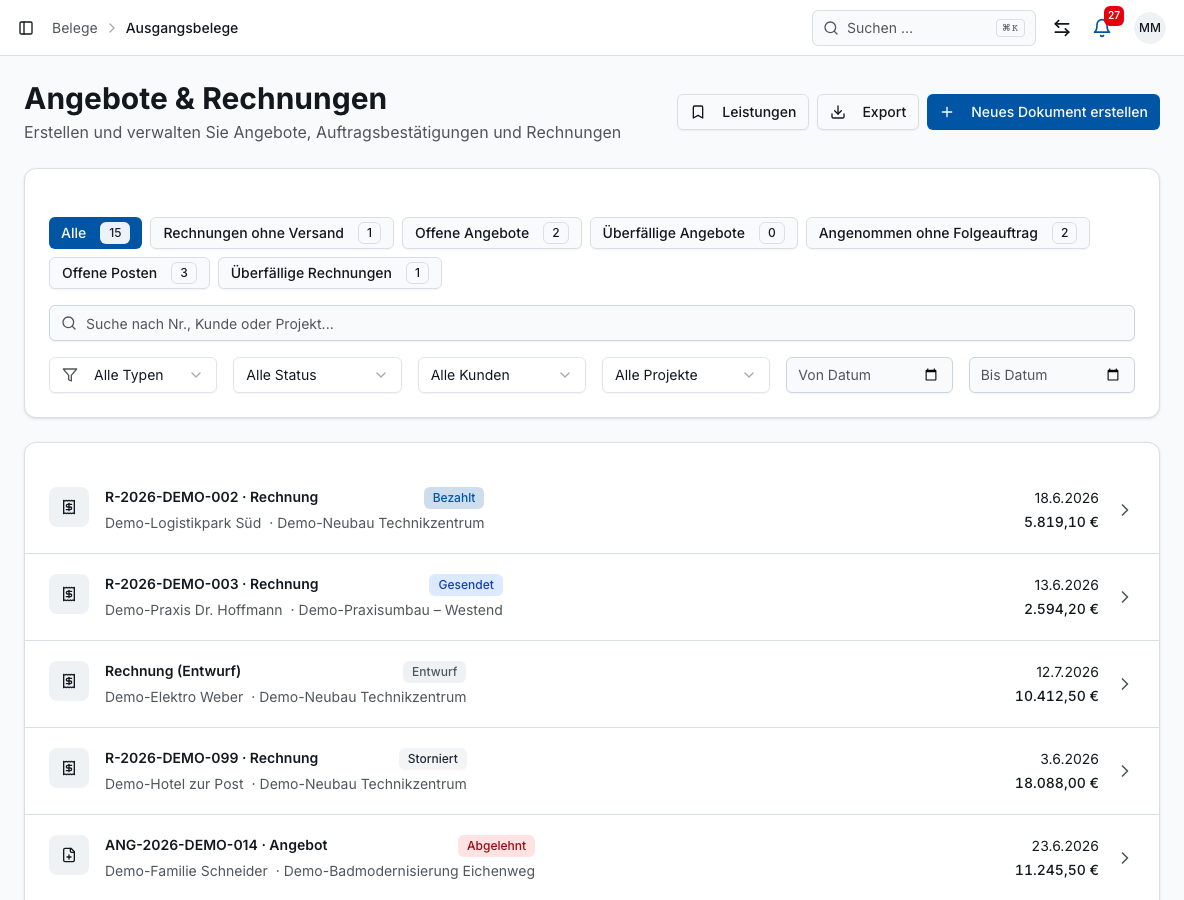Open row arrow for R-2026-DEMO-099
1184x900 pixels.
click(1124, 771)
